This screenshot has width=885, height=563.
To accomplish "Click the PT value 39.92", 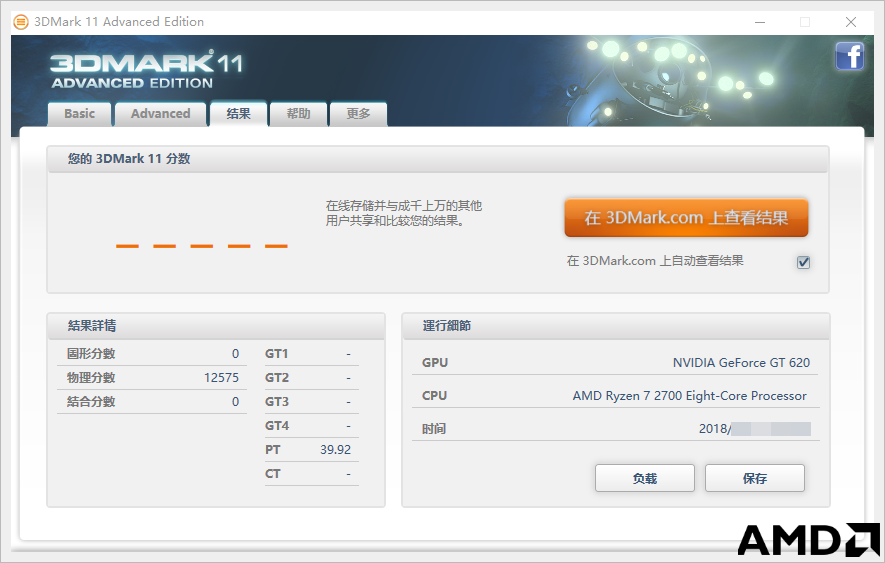I will click(335, 449).
